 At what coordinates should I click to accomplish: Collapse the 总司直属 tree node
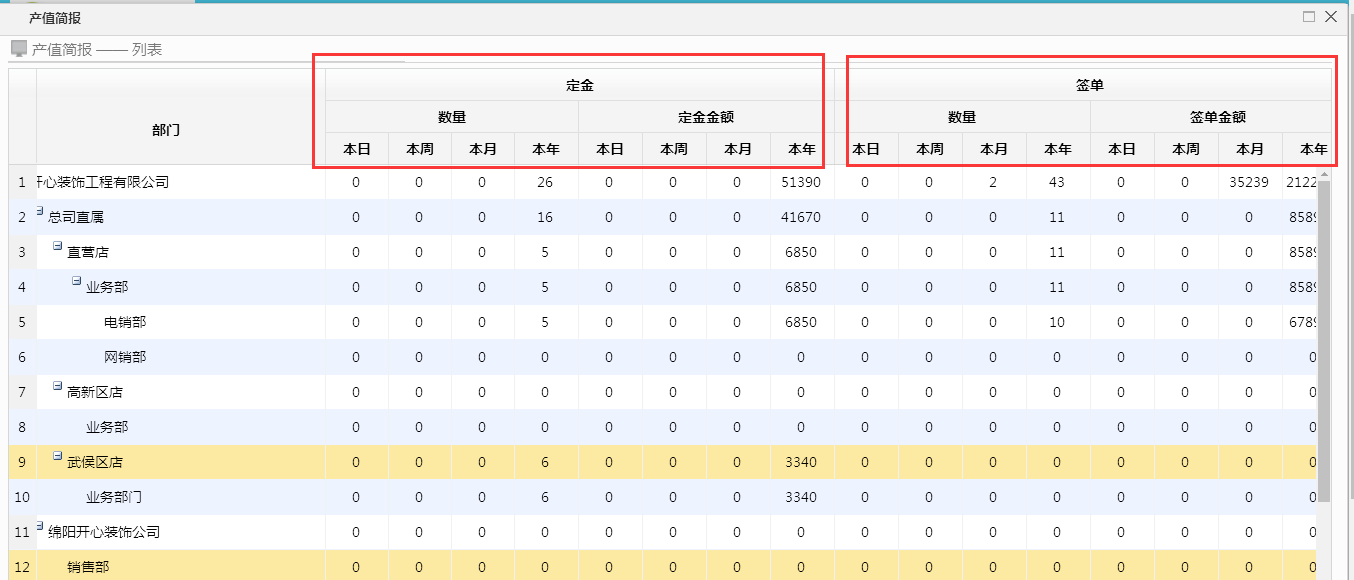click(x=40, y=211)
